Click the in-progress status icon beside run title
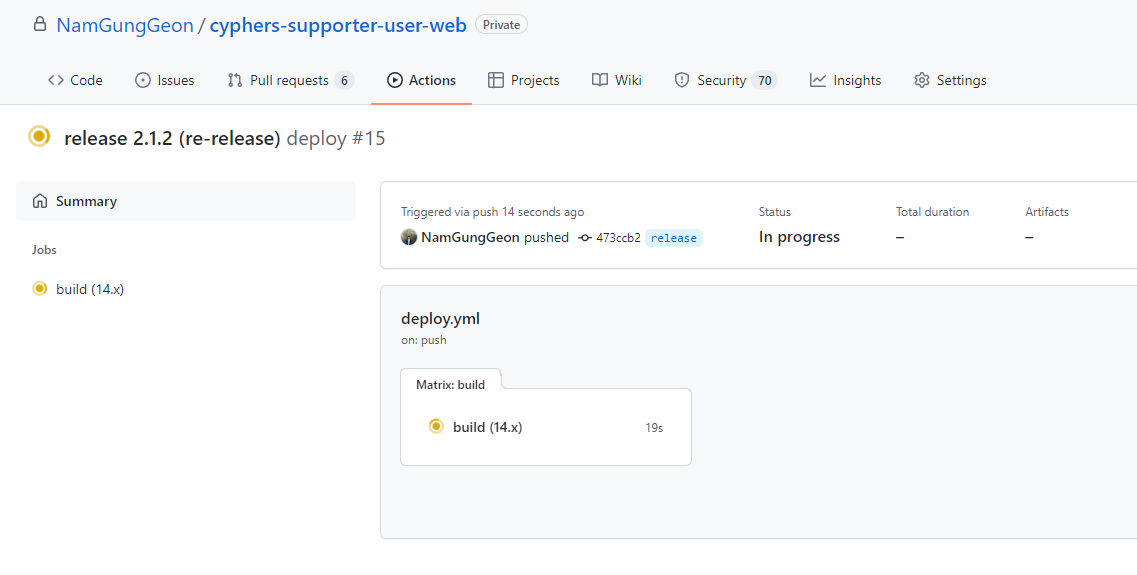 click(x=39, y=136)
